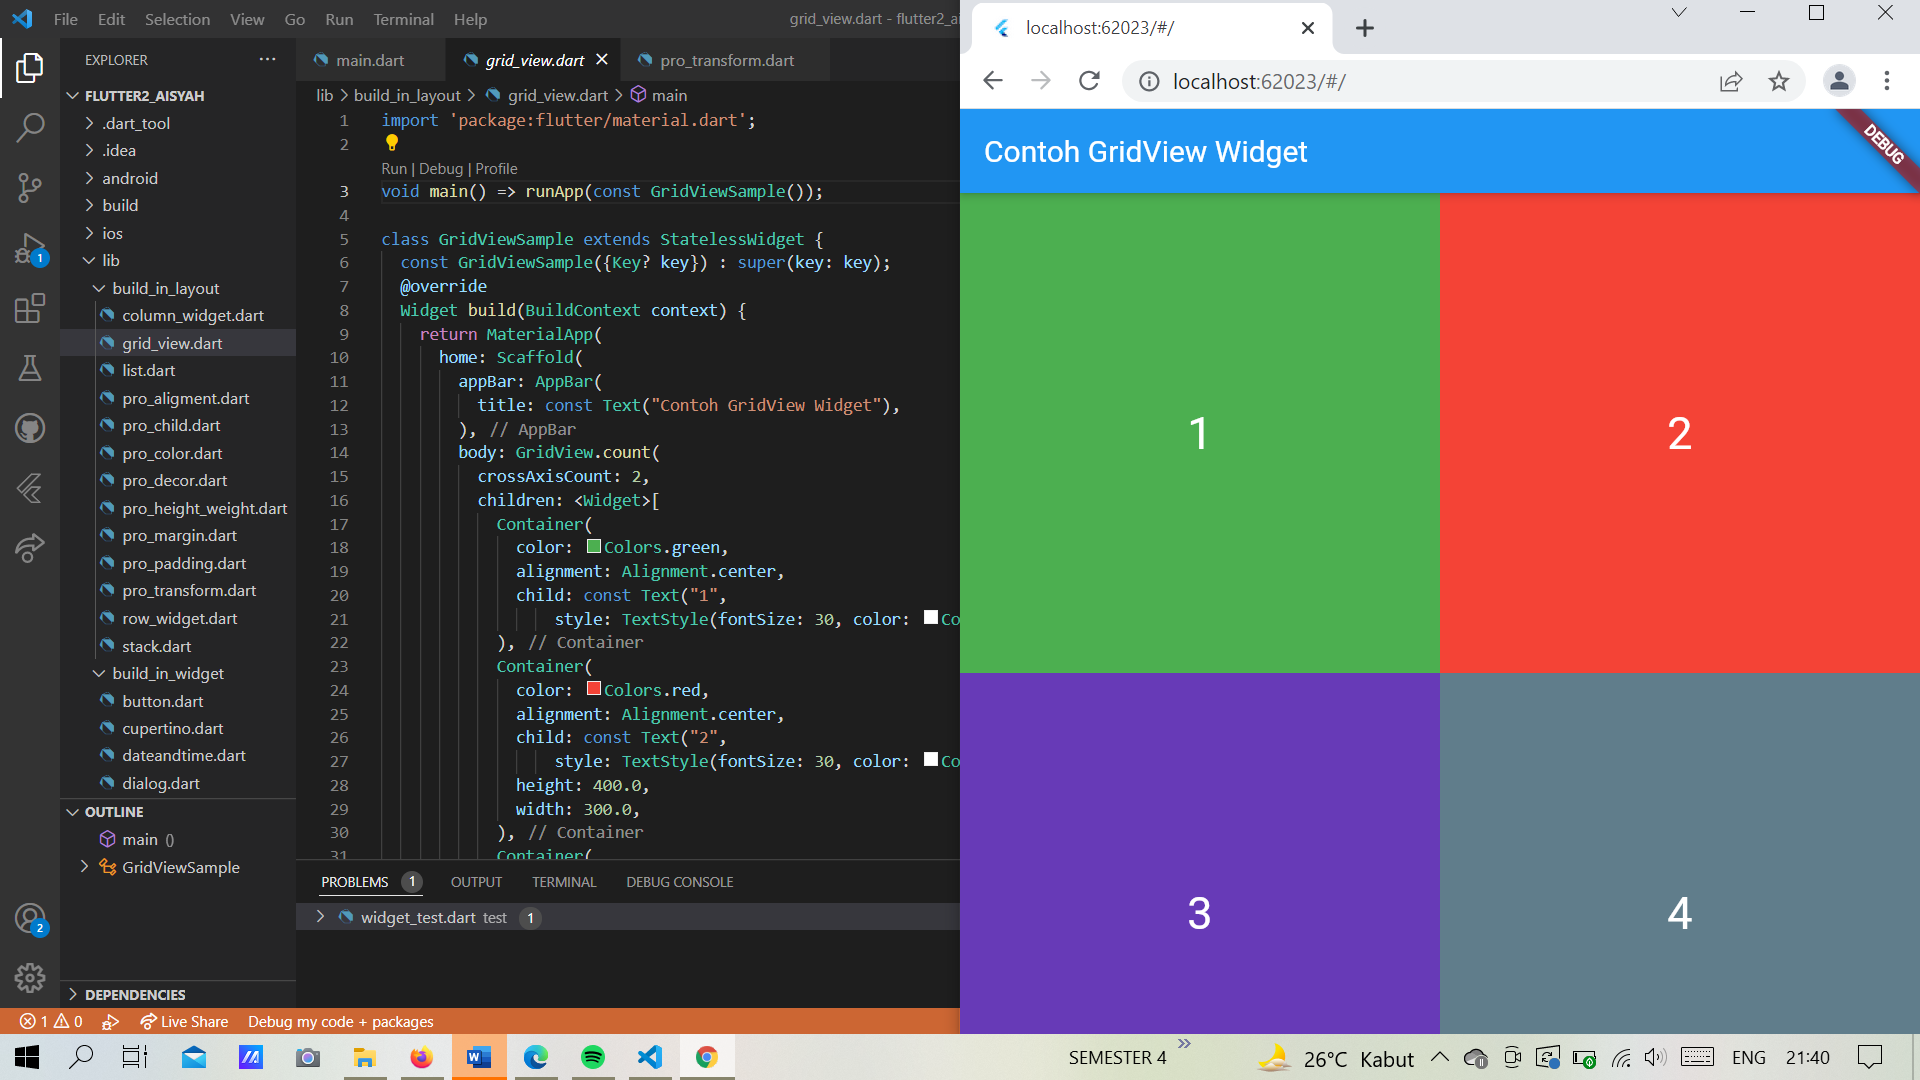
Task: Click 'Debug my code + packages' in status bar
Action: tap(340, 1021)
